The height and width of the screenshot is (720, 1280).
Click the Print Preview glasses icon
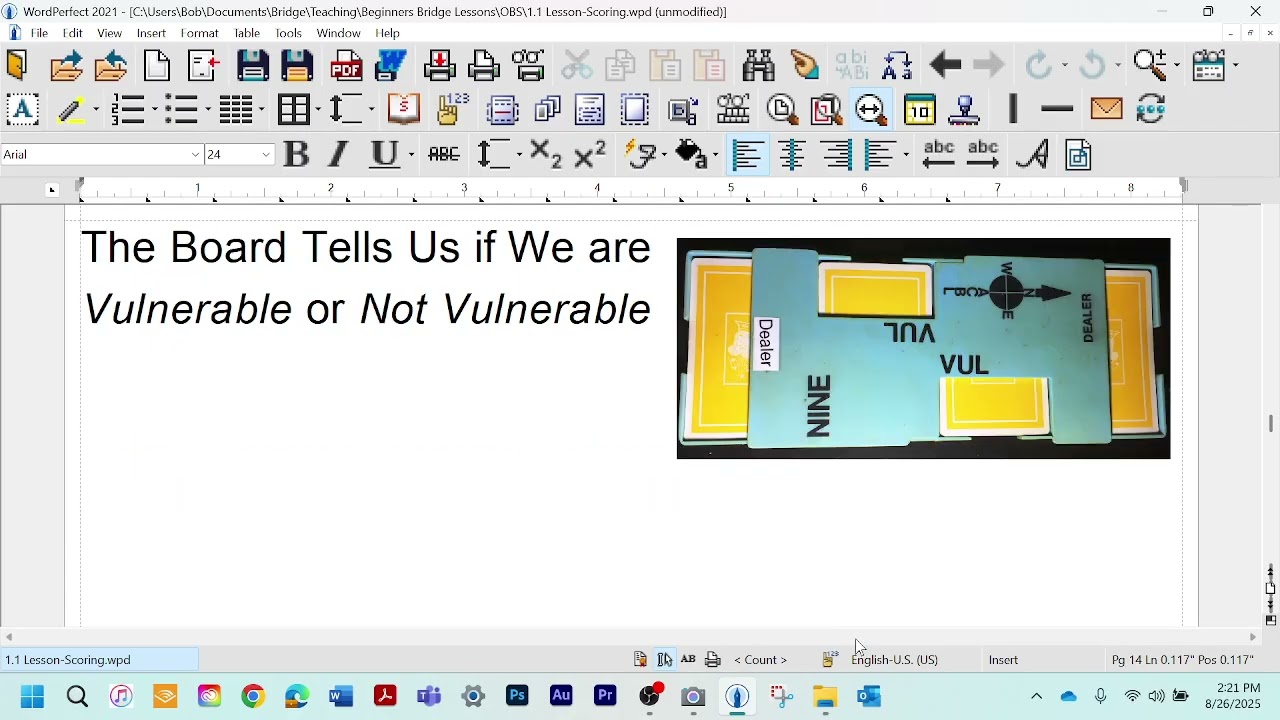529,66
